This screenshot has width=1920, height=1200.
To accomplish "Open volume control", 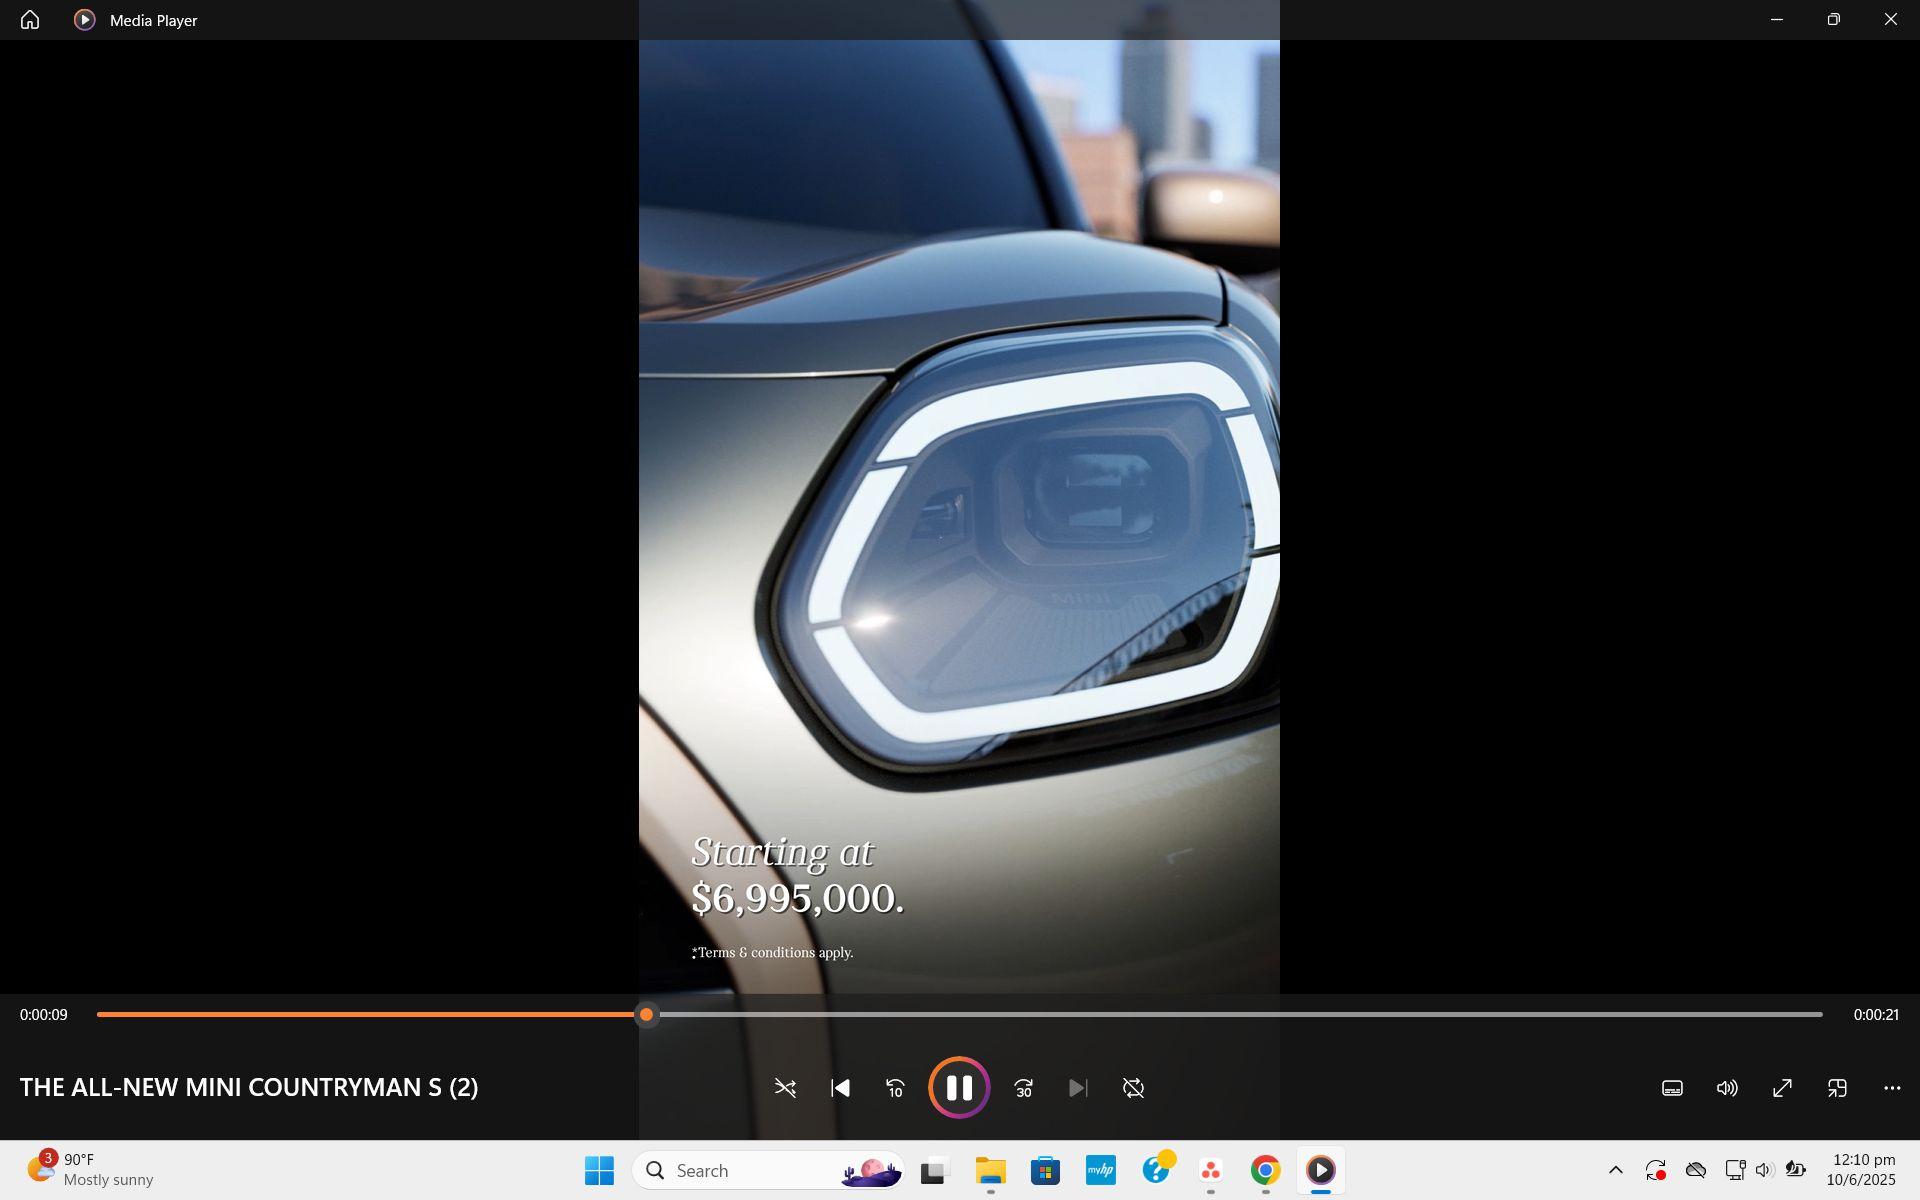I will pyautogui.click(x=1727, y=1088).
